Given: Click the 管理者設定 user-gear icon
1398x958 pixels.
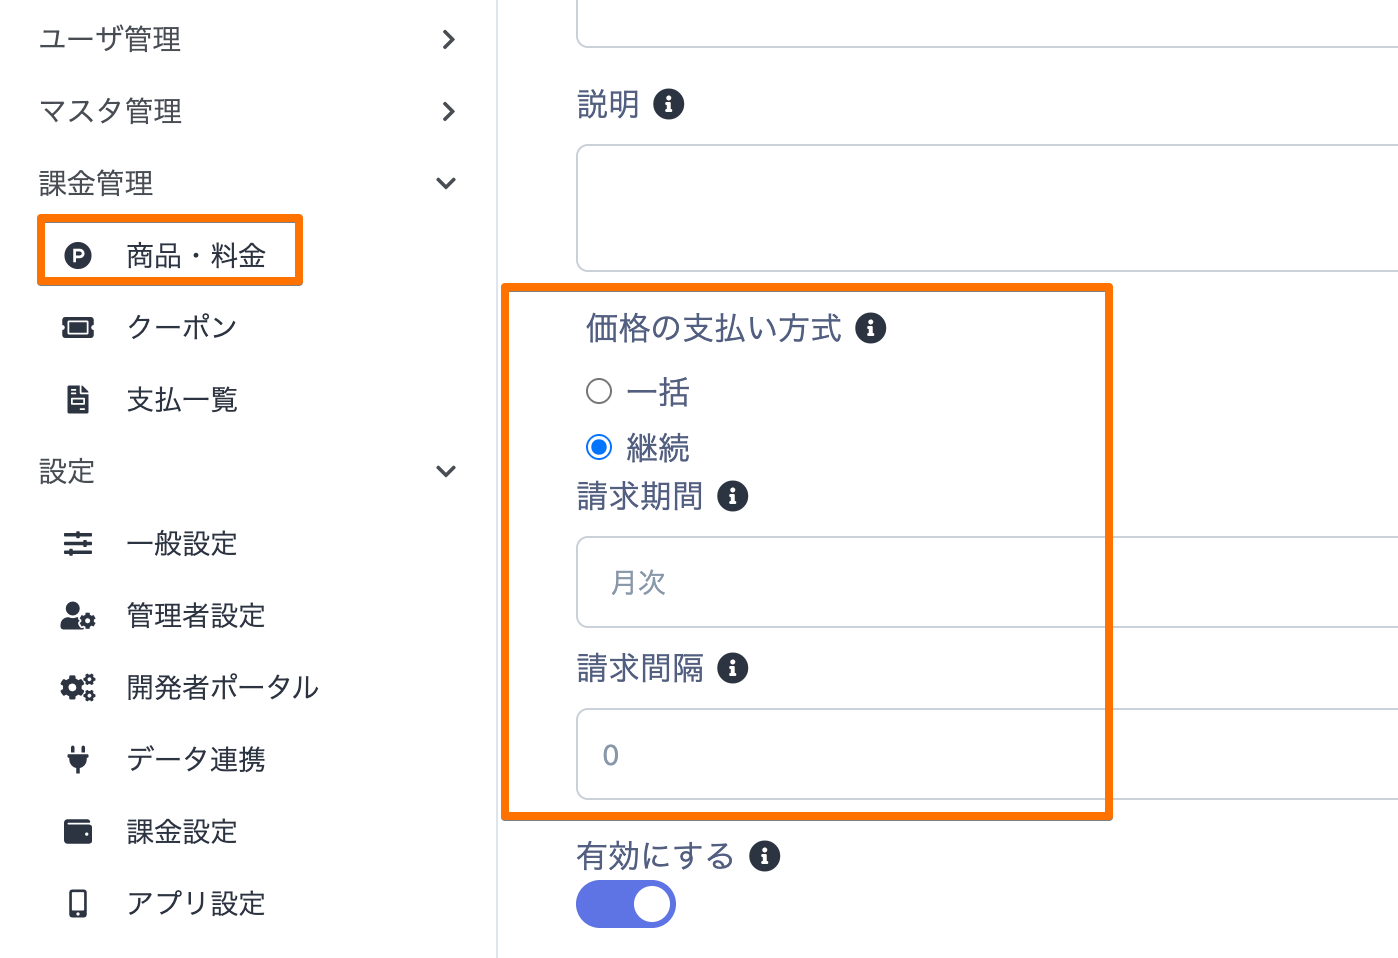Looking at the screenshot, I should pos(78,615).
